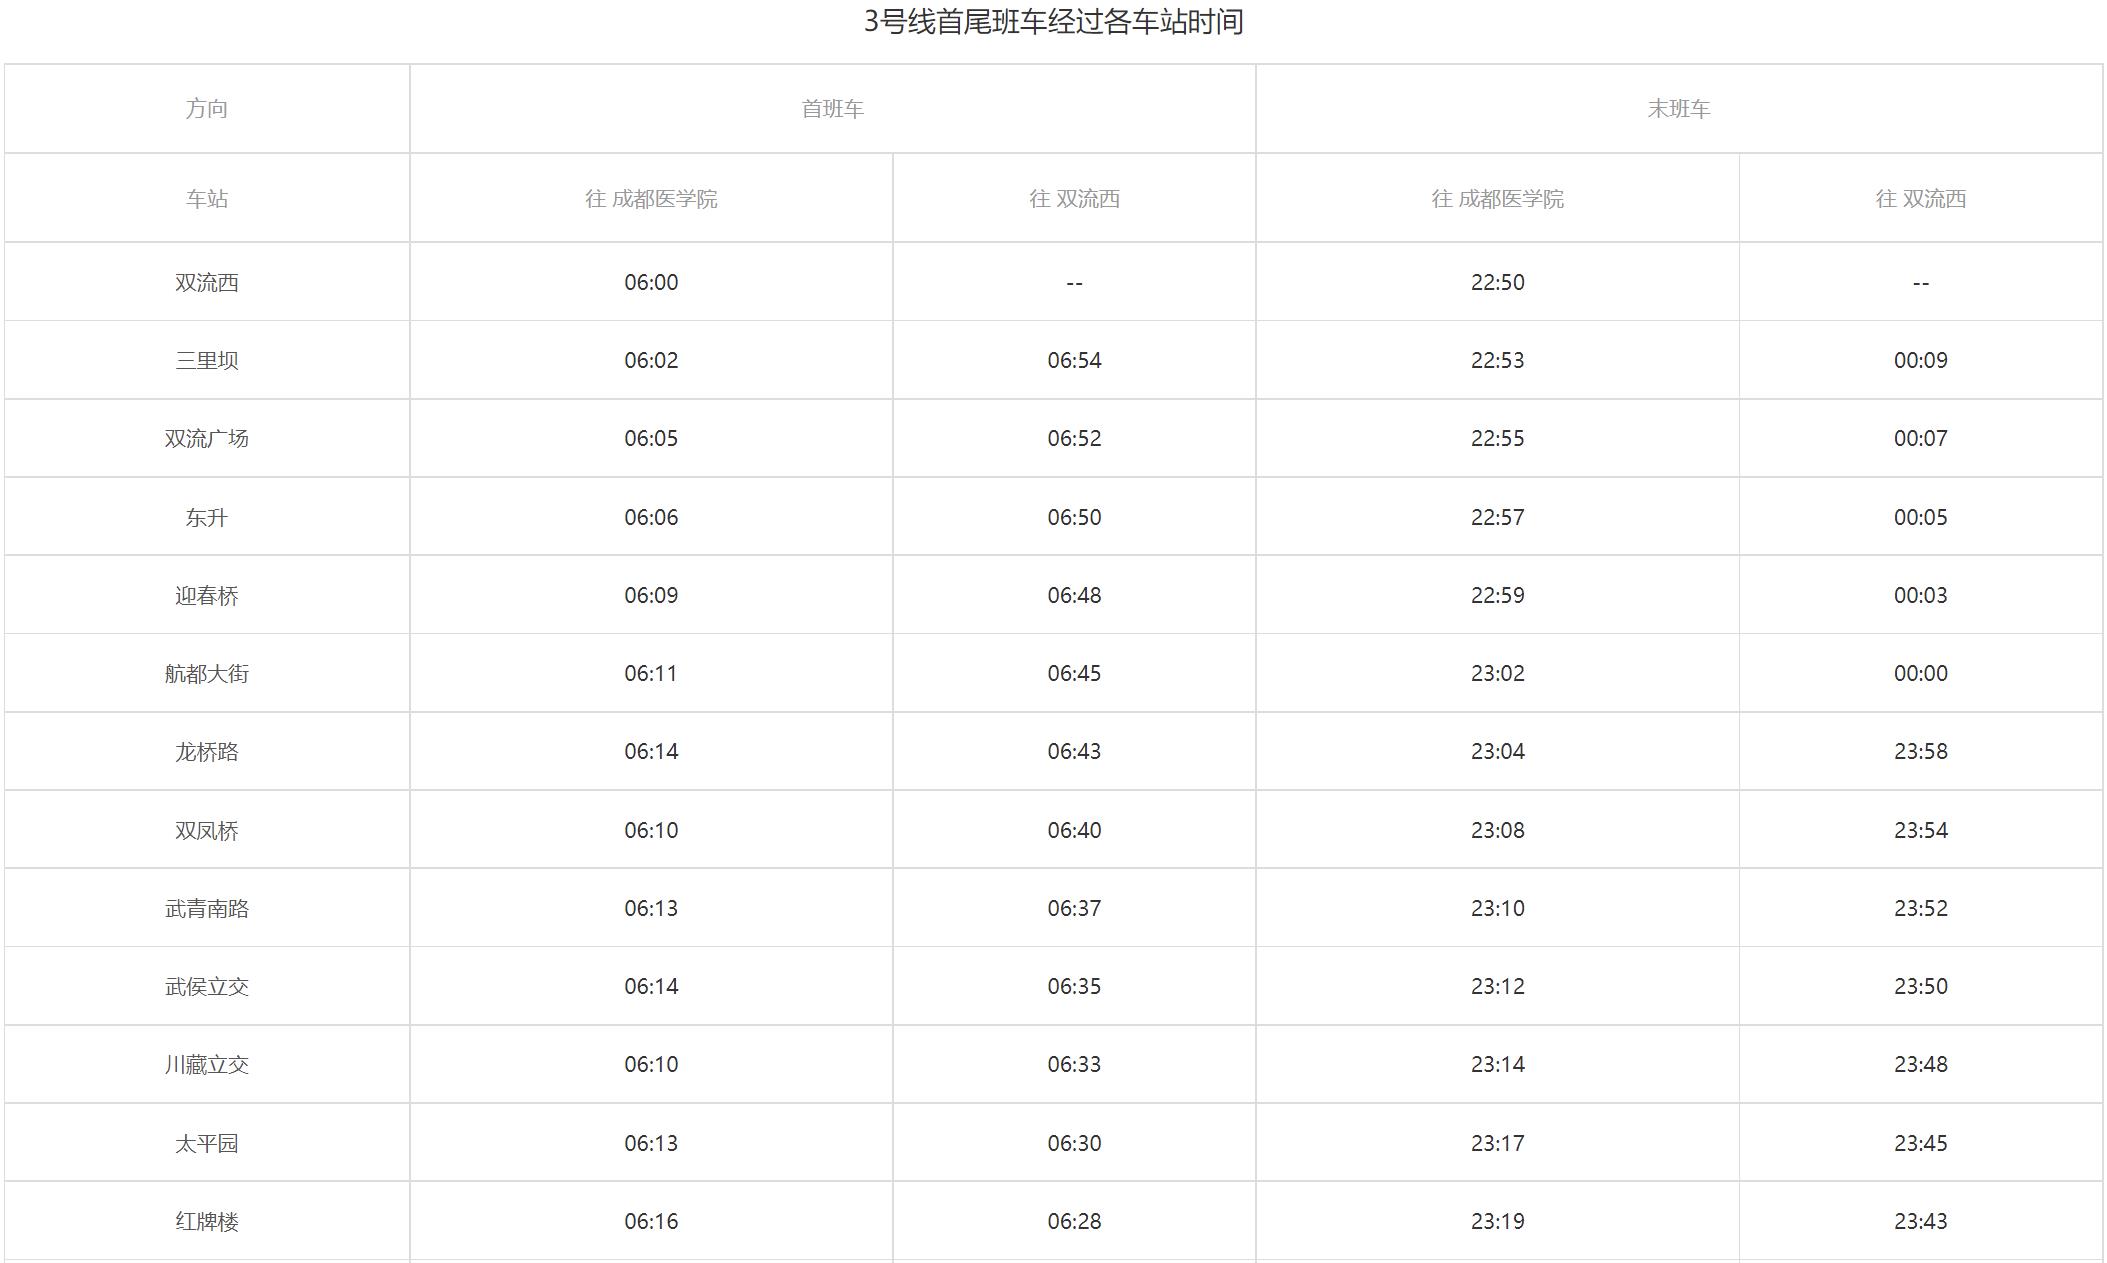
Task: Click 06:00 in the 双流西 row
Action: click(651, 282)
